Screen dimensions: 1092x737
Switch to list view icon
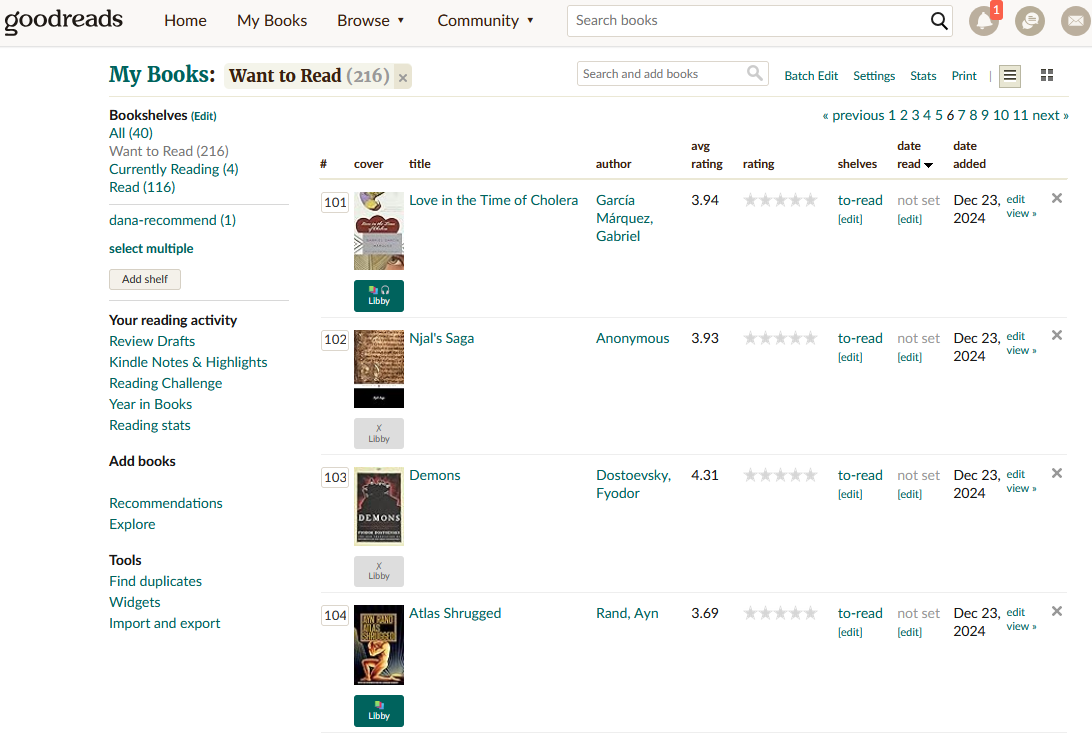pos(1010,76)
